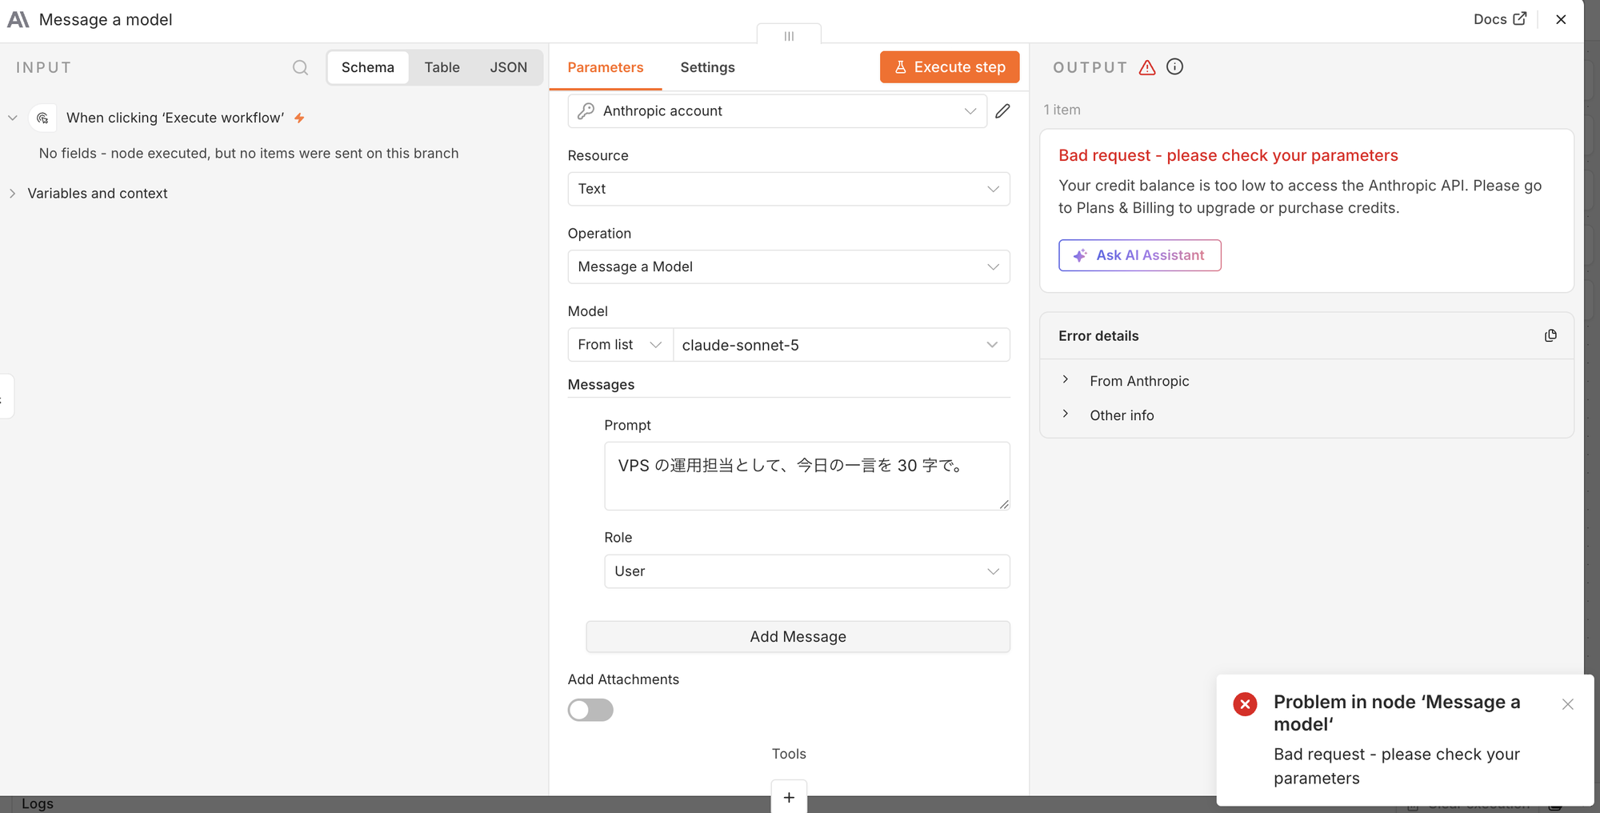
Task: Open the Resource dropdown showing Text
Action: [789, 189]
